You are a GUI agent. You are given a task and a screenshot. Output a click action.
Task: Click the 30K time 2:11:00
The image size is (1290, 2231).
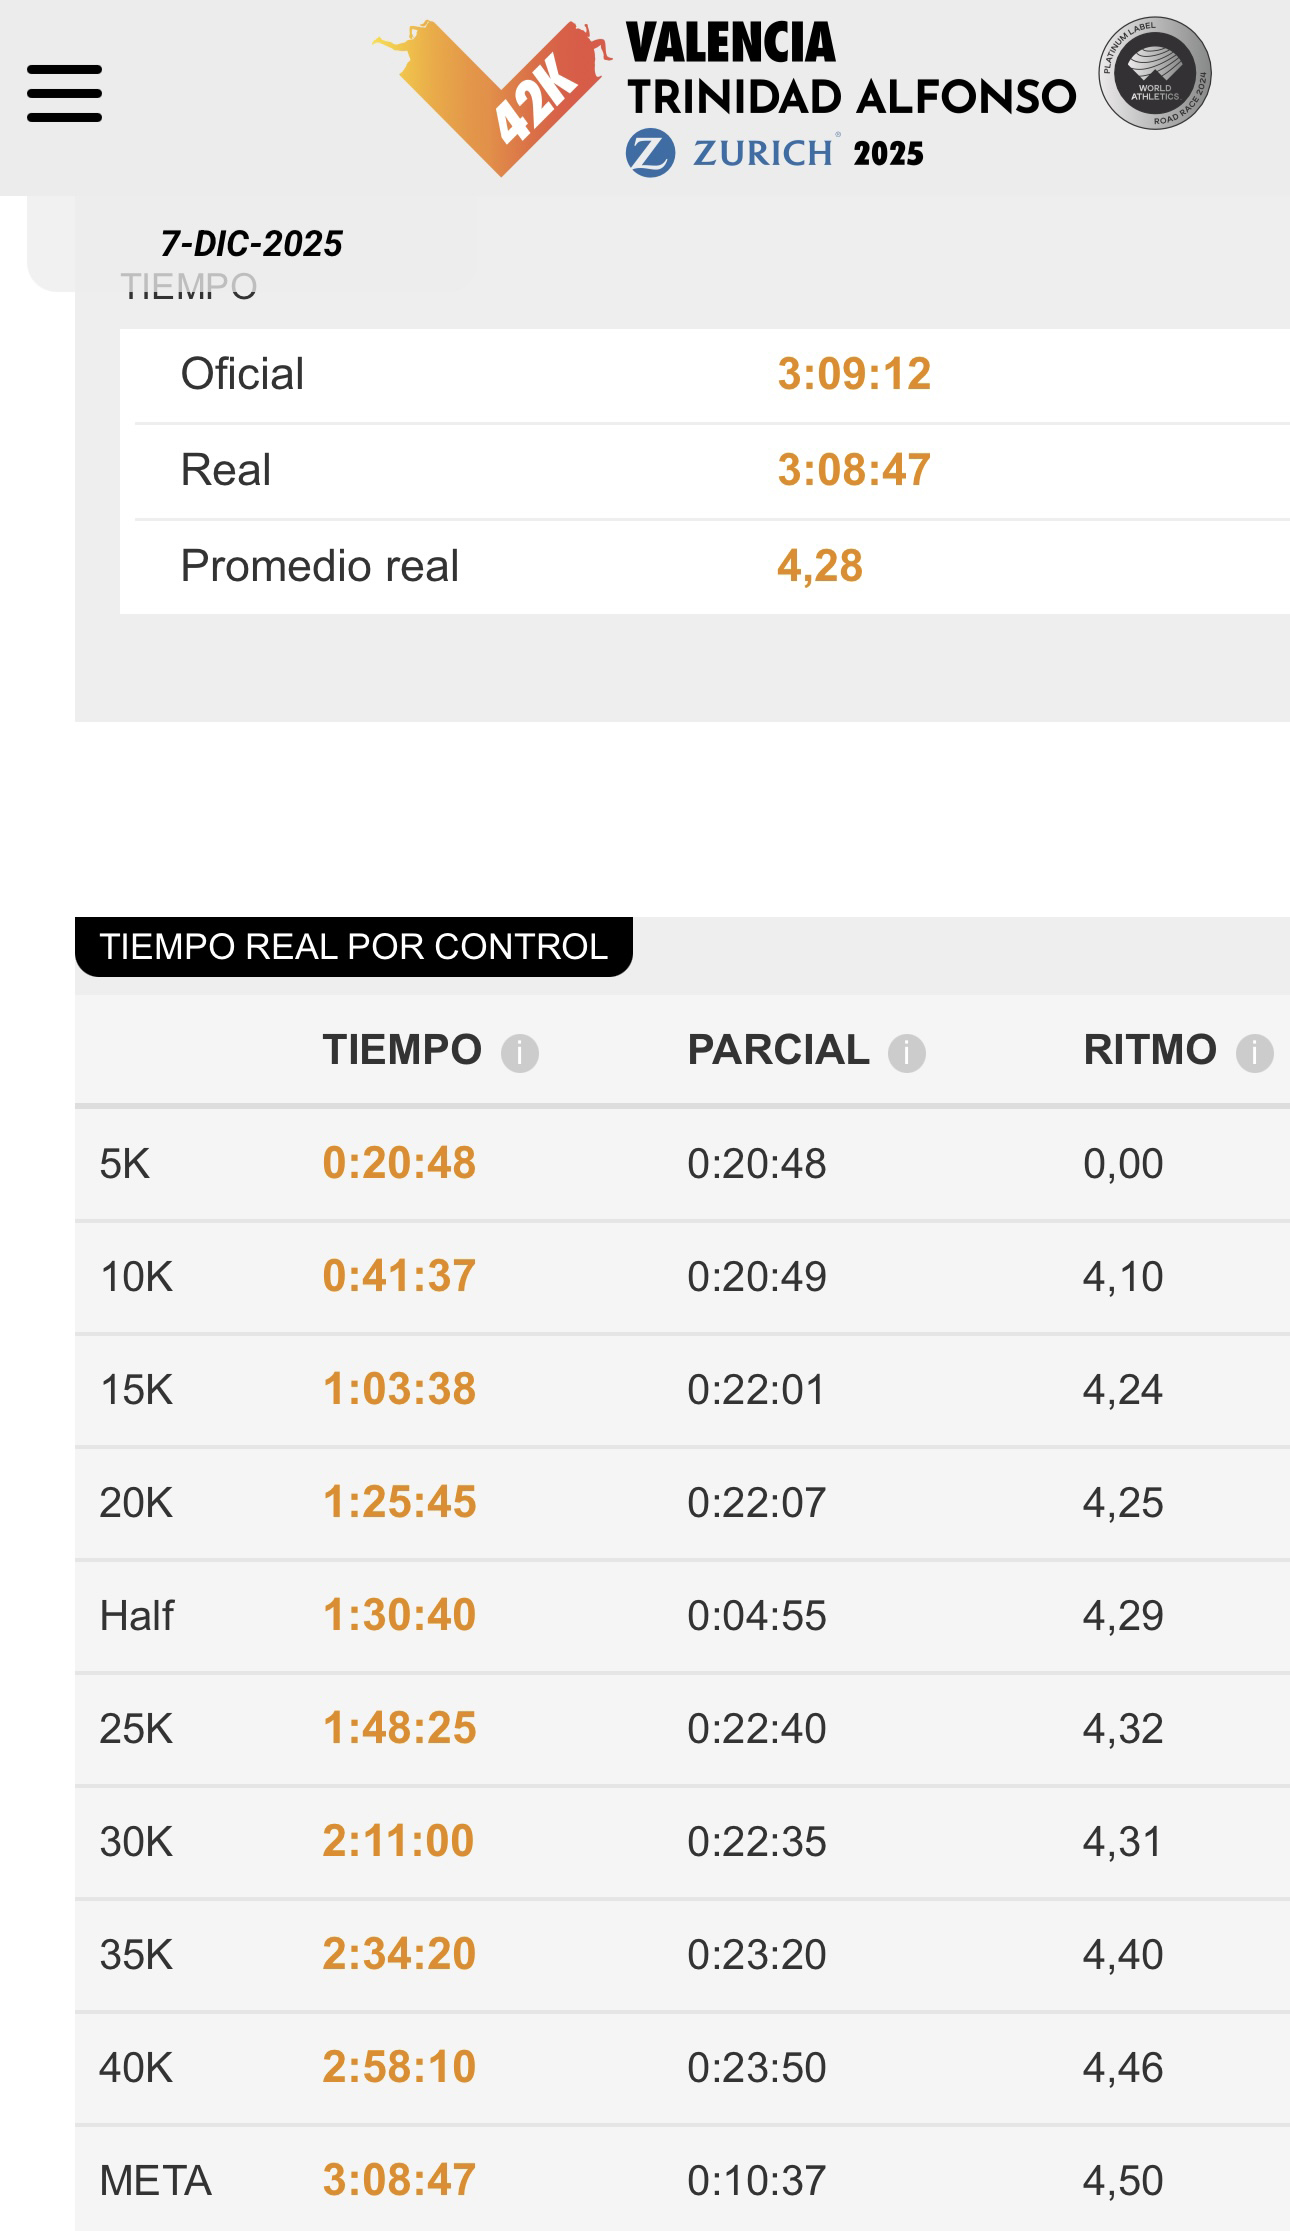[x=398, y=1842]
